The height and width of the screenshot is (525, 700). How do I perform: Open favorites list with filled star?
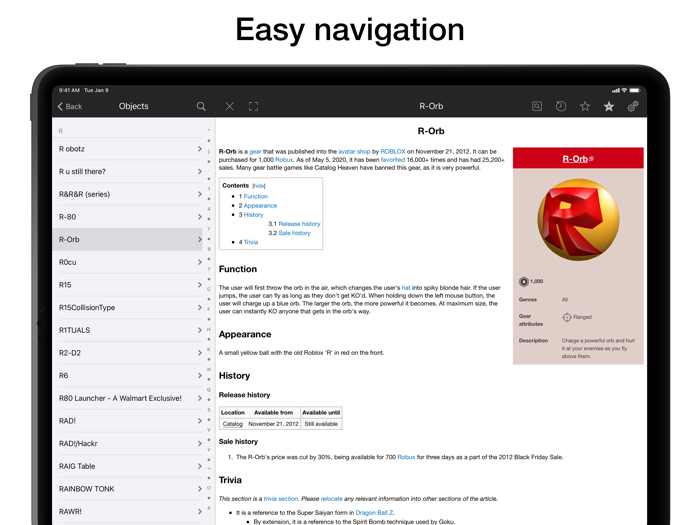[x=609, y=106]
